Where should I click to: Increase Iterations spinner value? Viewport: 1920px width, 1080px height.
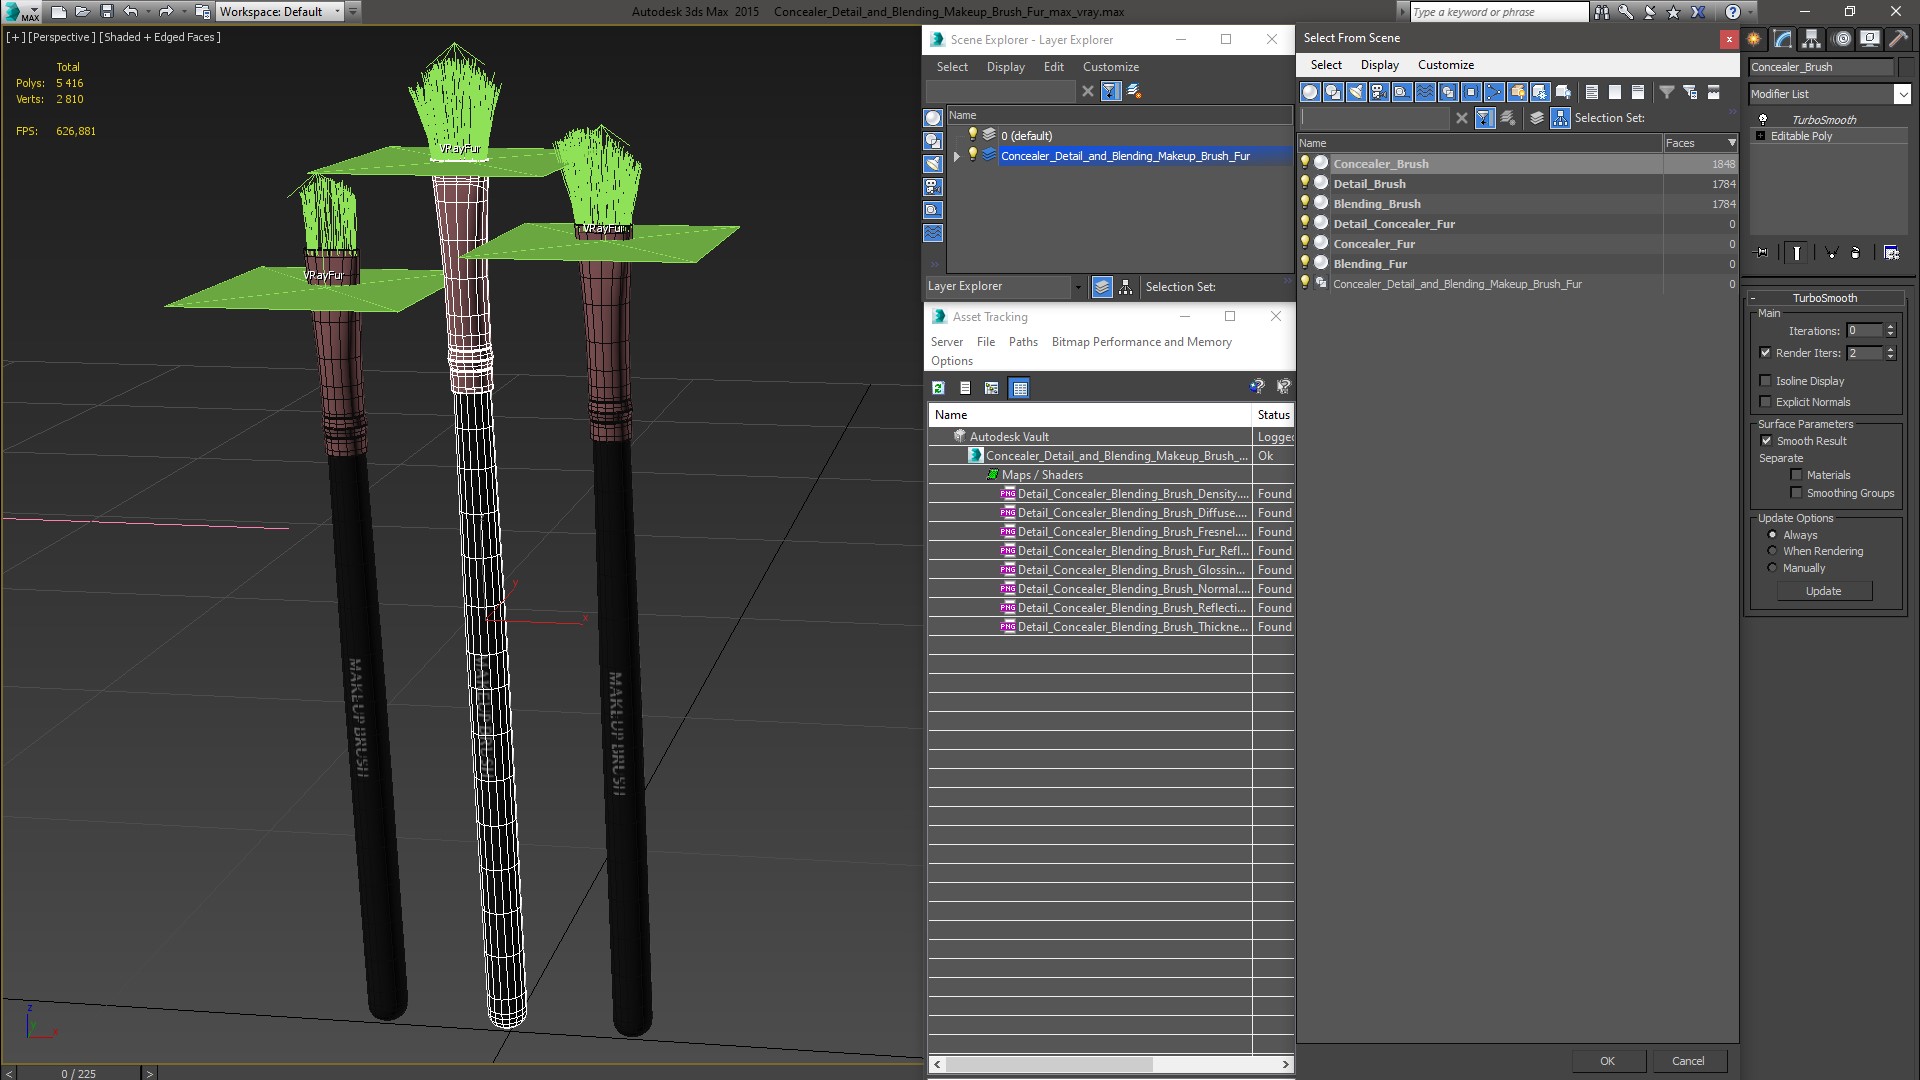[x=1890, y=327]
